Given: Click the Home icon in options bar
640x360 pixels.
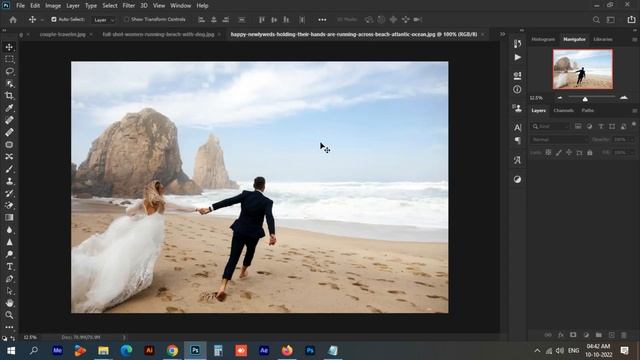Looking at the screenshot, I should (13, 20).
